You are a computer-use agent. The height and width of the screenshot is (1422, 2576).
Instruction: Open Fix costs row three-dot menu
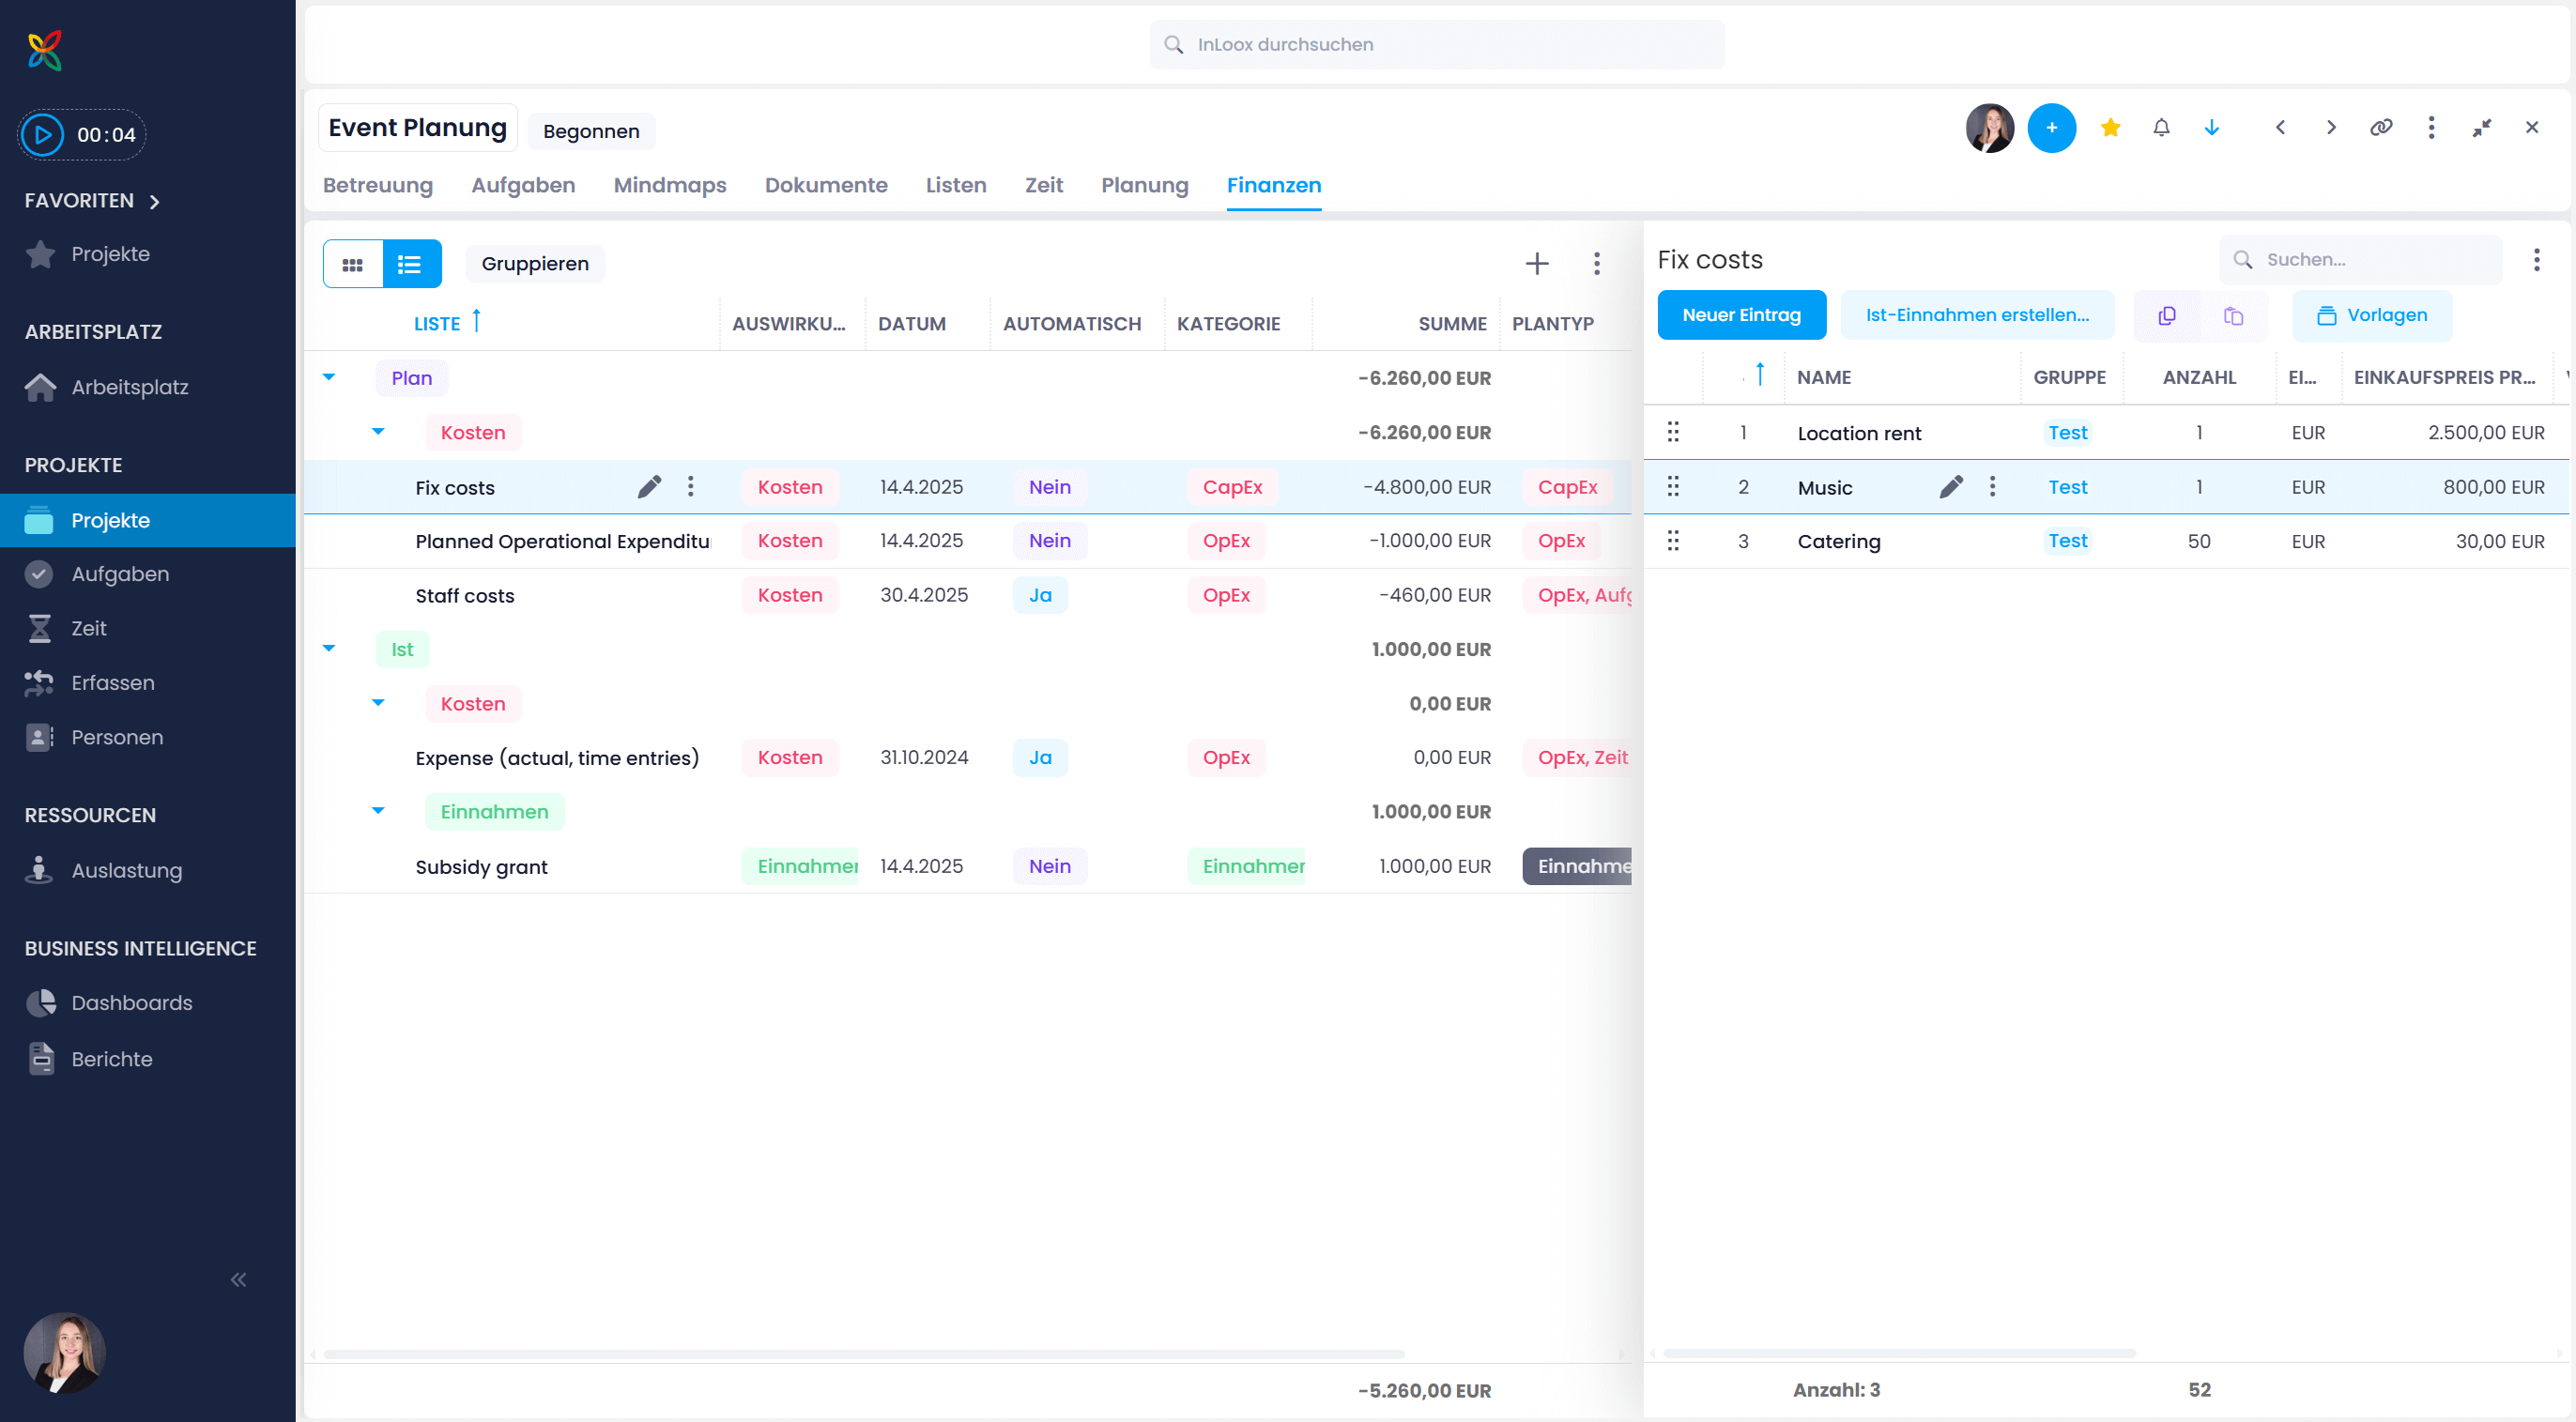pyautogui.click(x=690, y=487)
